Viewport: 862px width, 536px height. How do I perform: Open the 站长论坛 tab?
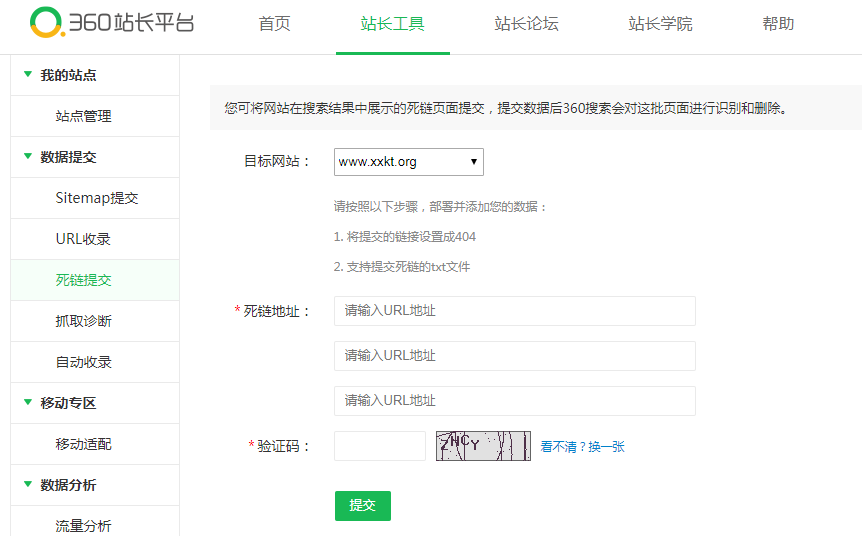point(526,24)
